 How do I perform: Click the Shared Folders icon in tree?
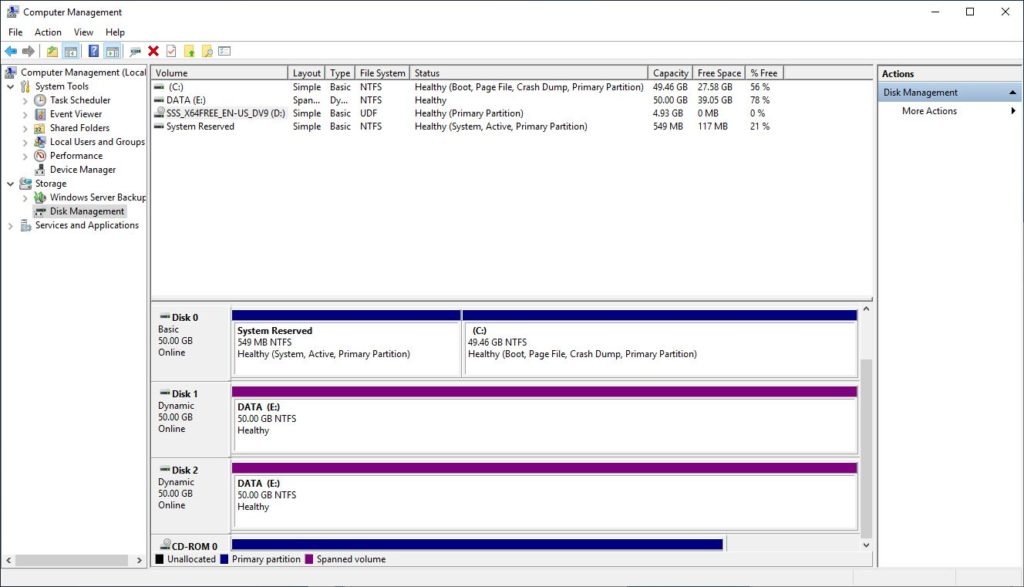(40, 128)
